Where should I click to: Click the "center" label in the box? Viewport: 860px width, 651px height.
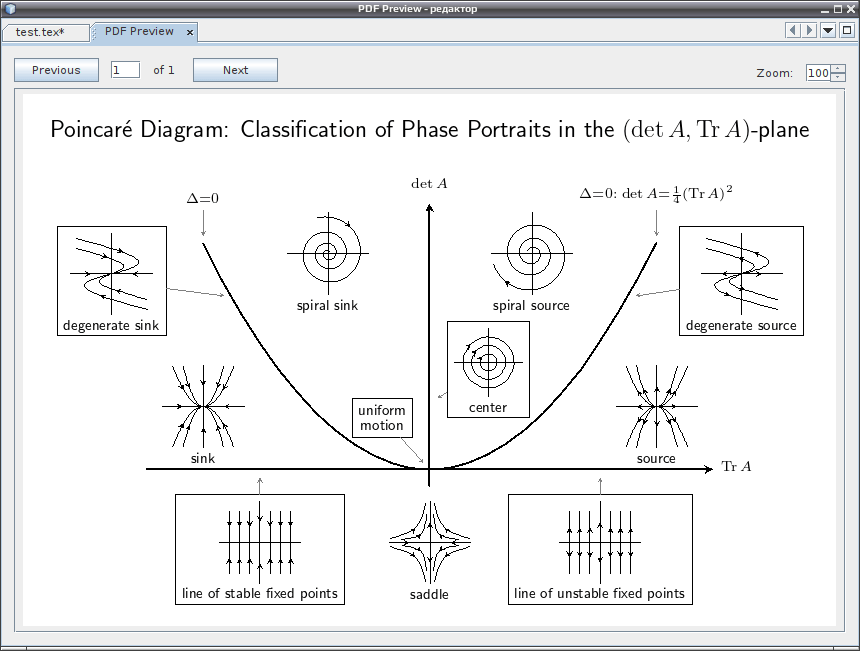click(488, 407)
